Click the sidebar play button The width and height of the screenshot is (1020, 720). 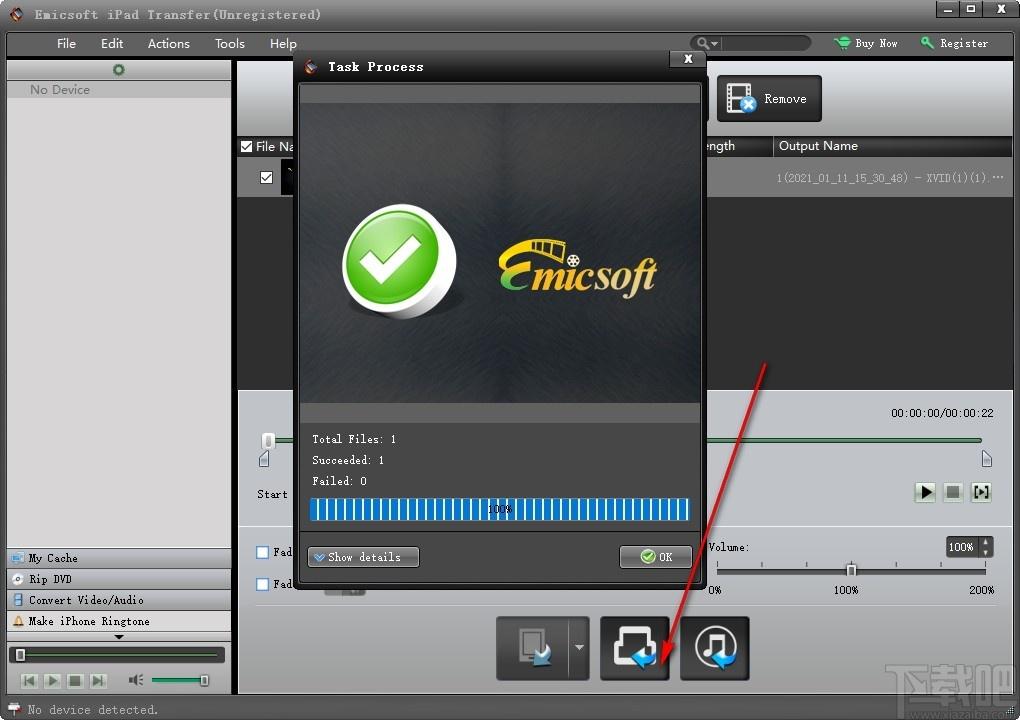pyautogui.click(x=53, y=680)
